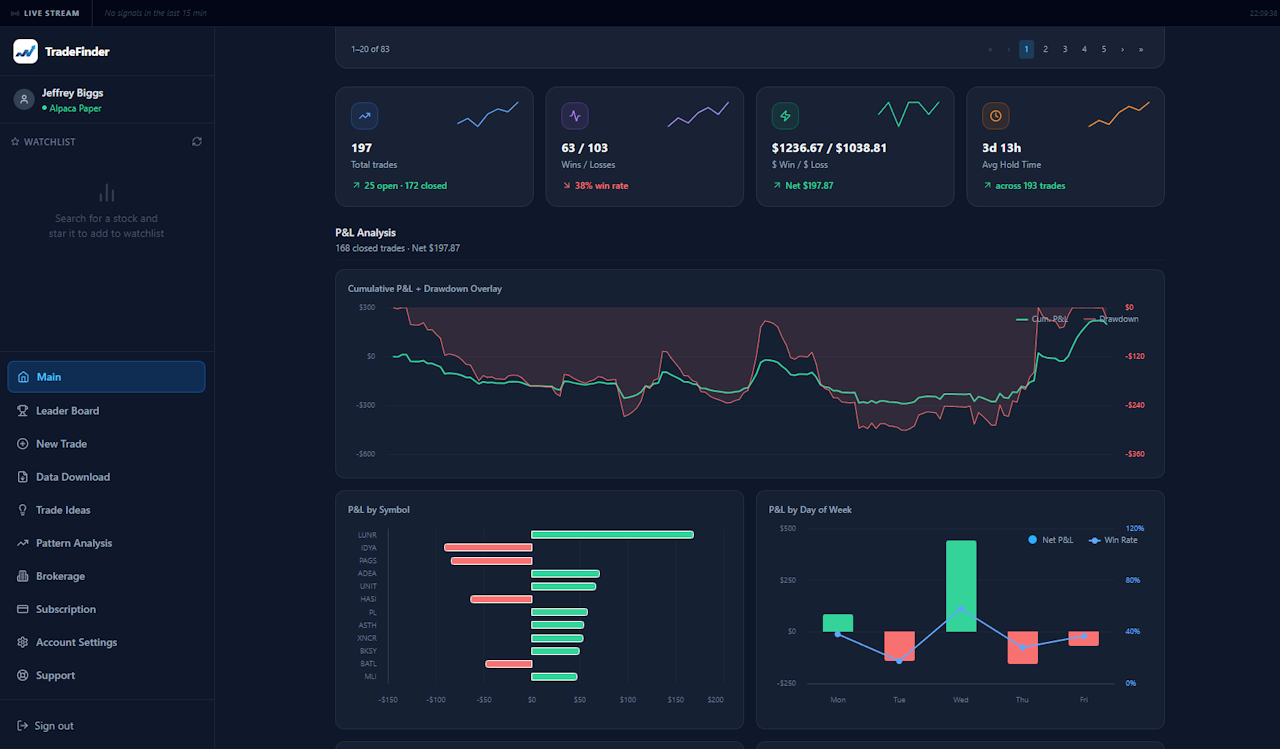The height and width of the screenshot is (749, 1280).
Task: Open the Subscription page
Action: tap(107, 609)
